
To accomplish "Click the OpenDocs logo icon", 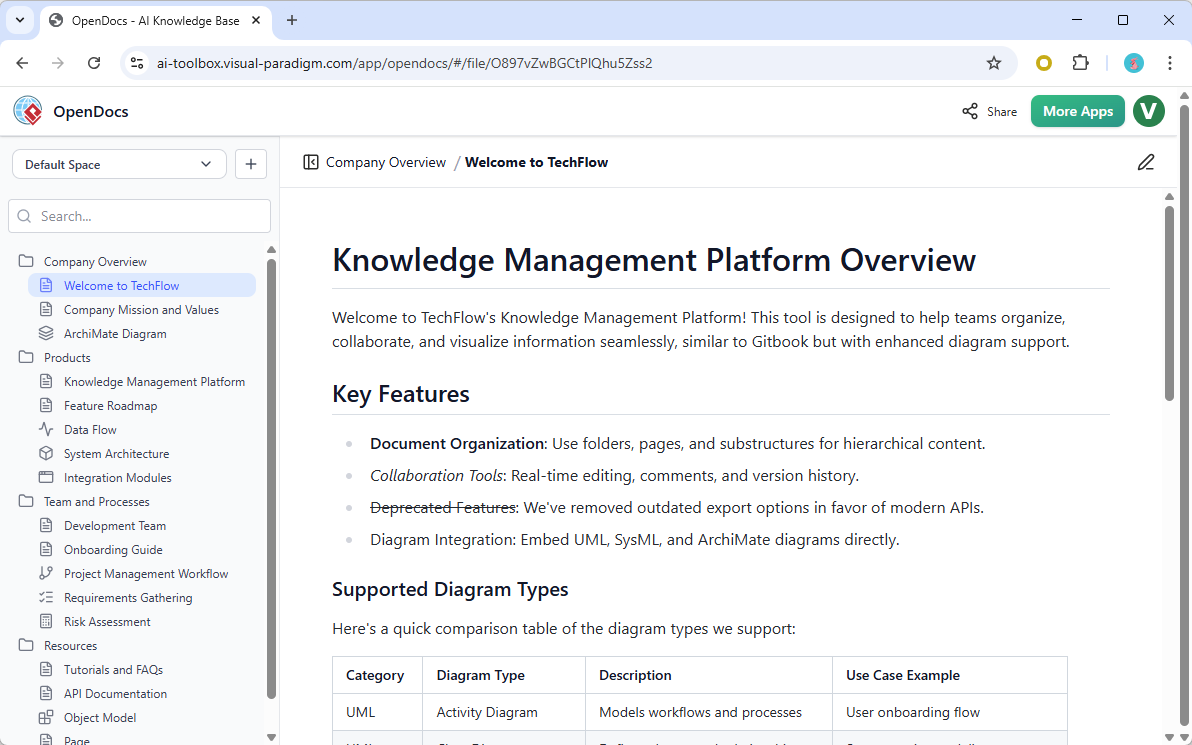I will tap(27, 111).
